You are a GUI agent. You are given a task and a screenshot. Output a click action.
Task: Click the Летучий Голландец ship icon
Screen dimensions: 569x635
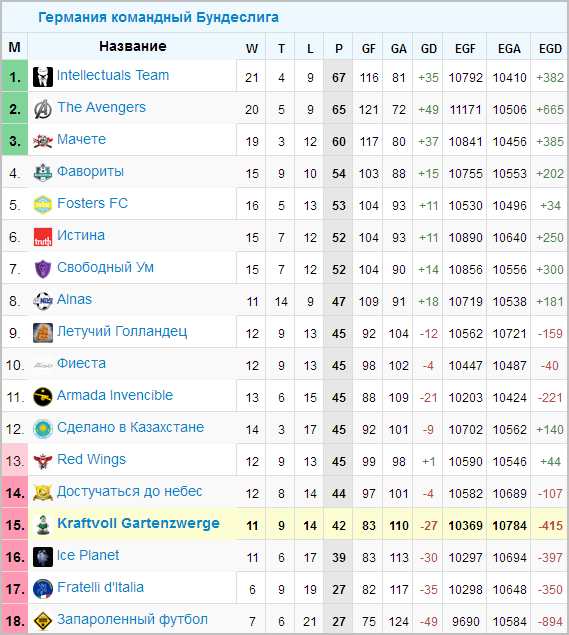coord(43,332)
